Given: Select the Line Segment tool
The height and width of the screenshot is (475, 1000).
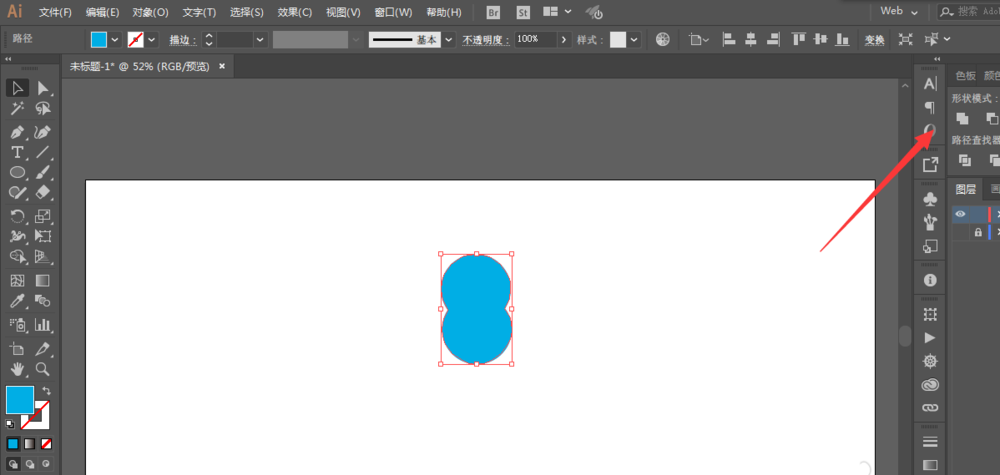Looking at the screenshot, I should pos(43,152).
